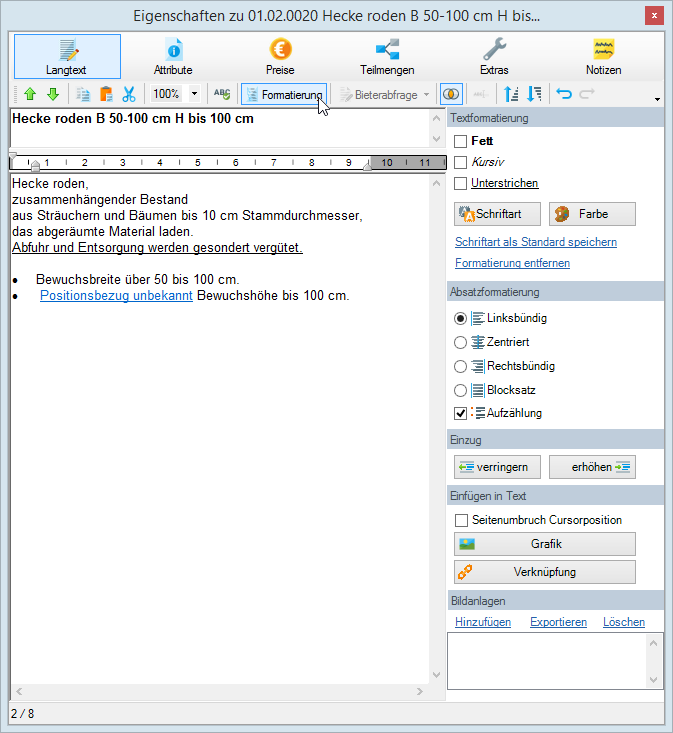Click the short text title field

coord(220,128)
